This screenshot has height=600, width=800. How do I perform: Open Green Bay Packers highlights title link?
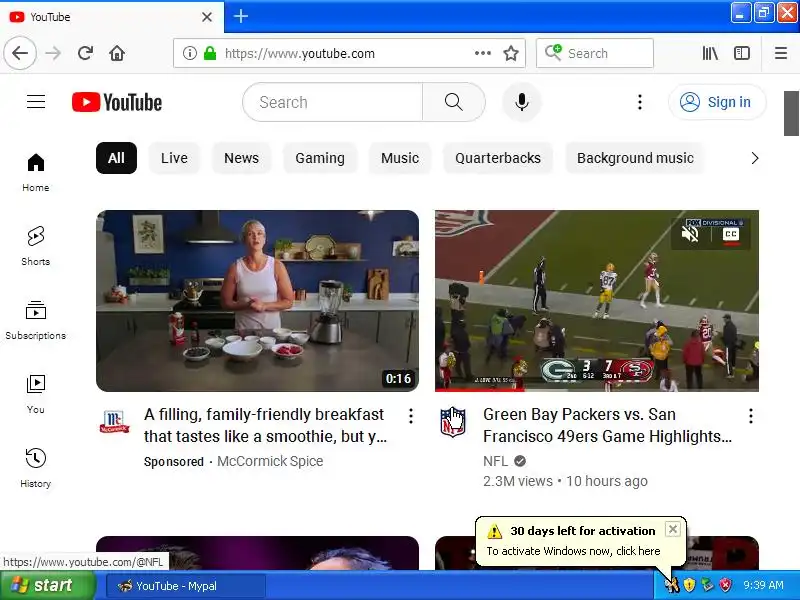pyautogui.click(x=608, y=425)
